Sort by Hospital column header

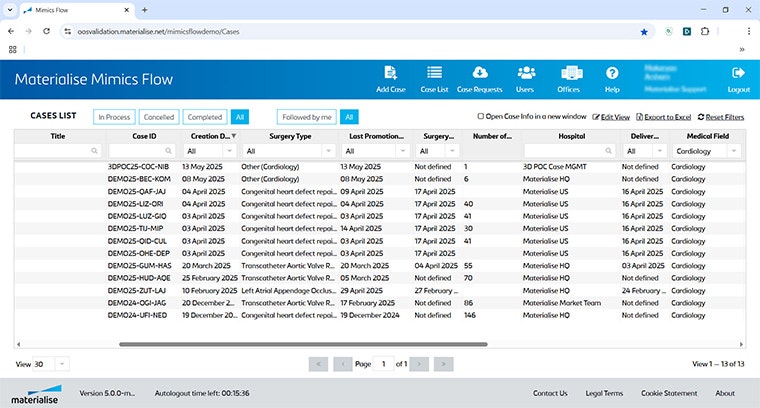tap(572, 136)
